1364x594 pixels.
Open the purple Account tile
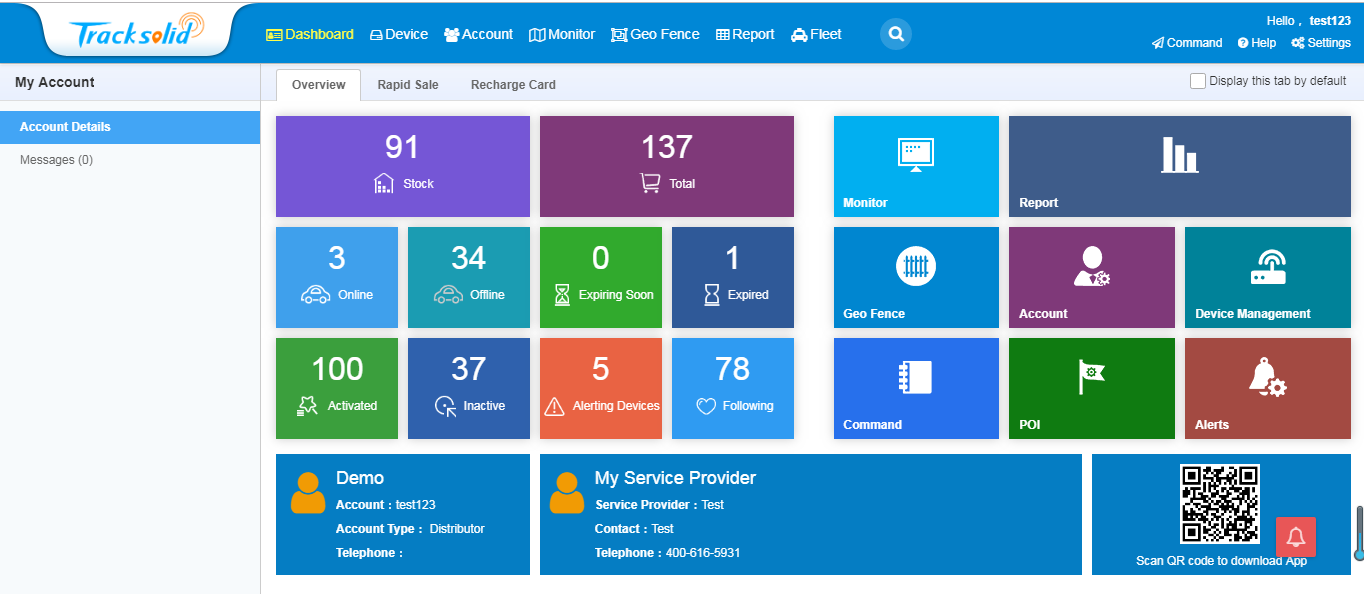click(1091, 277)
